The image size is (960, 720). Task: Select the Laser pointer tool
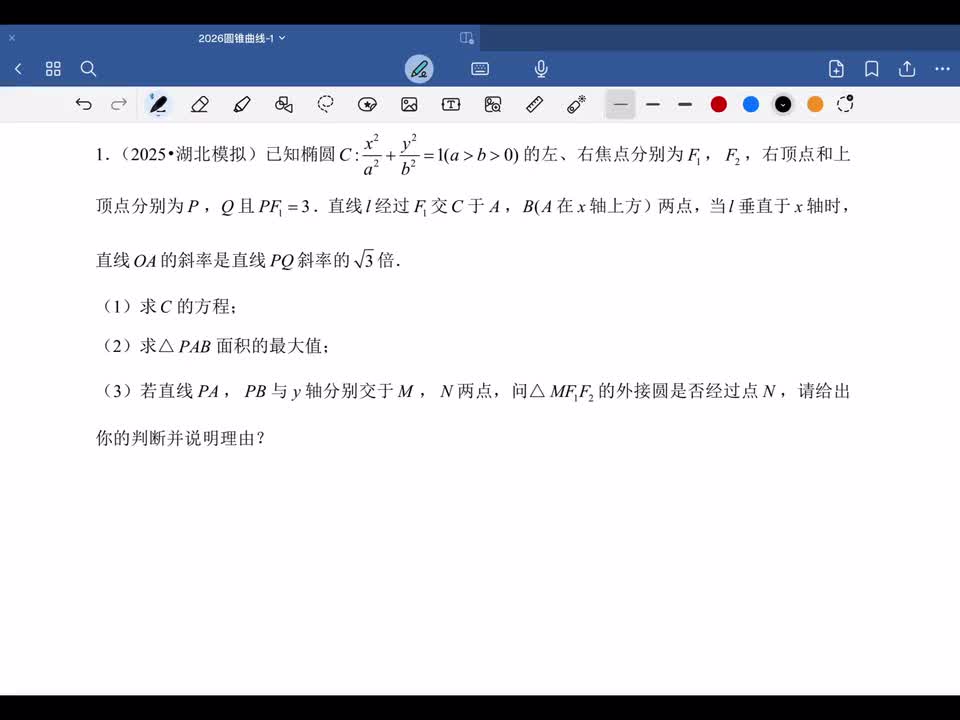576,105
